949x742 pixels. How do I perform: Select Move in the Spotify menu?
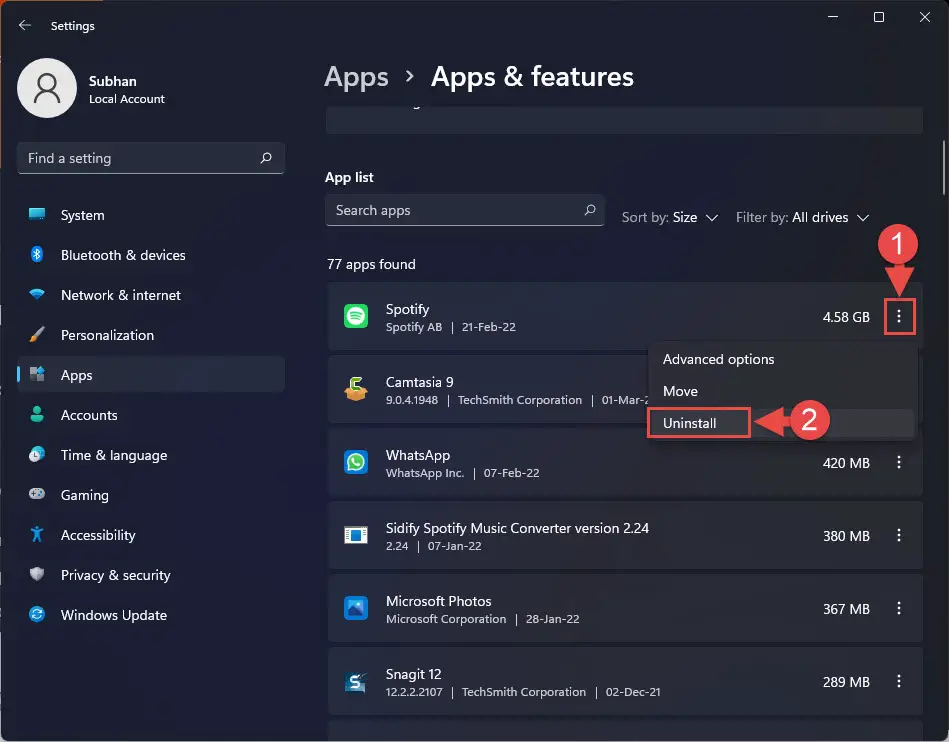[x=680, y=391]
